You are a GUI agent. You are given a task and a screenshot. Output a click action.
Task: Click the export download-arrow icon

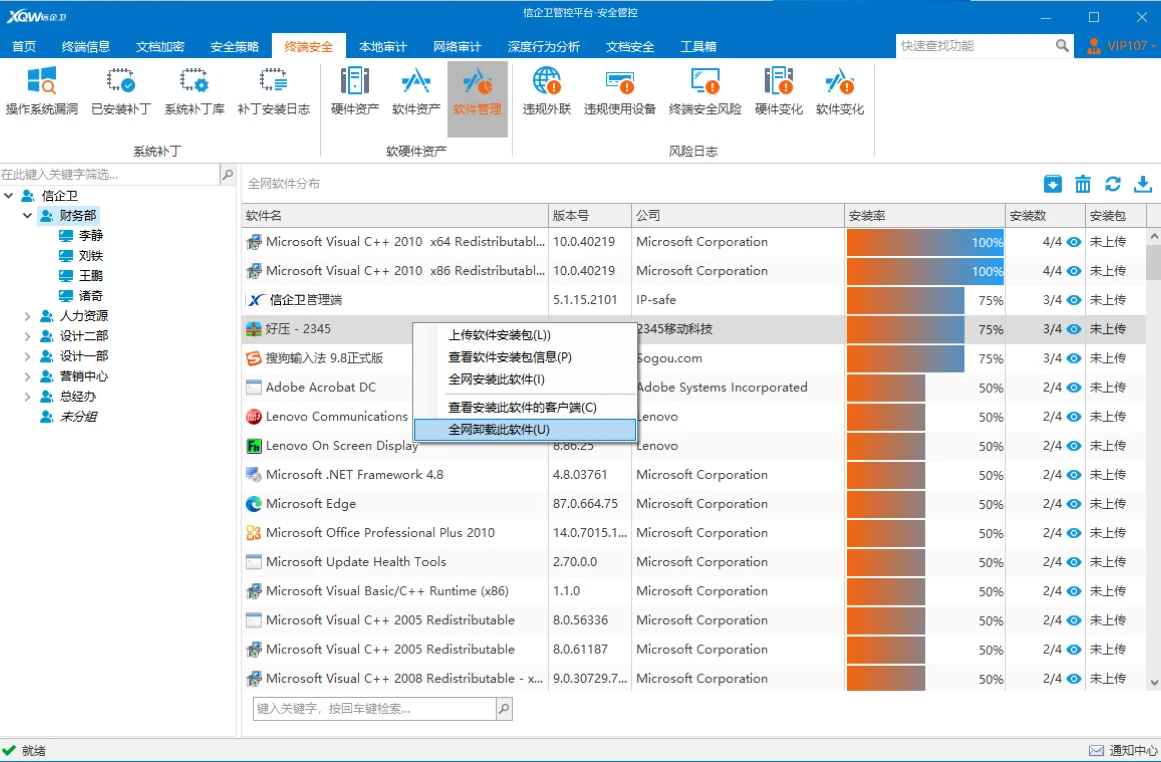[x=1142, y=184]
